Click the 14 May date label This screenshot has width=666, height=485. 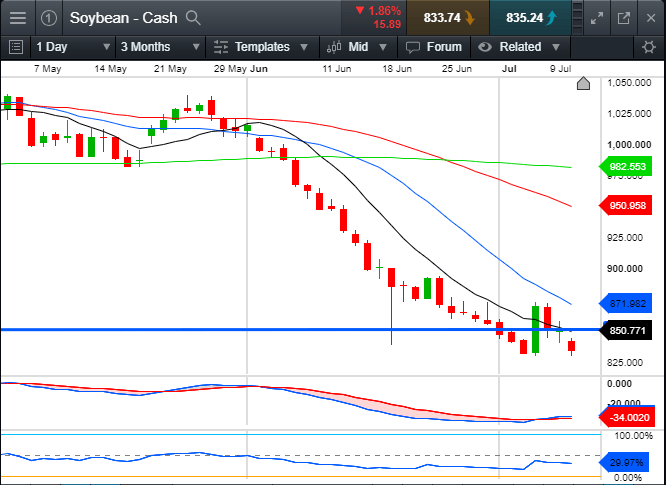click(x=110, y=69)
